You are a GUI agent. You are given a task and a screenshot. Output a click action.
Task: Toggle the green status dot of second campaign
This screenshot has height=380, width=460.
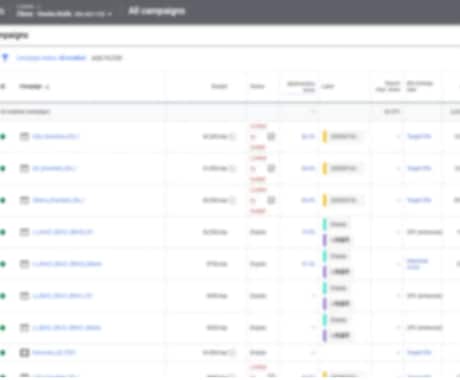[x=3, y=168]
